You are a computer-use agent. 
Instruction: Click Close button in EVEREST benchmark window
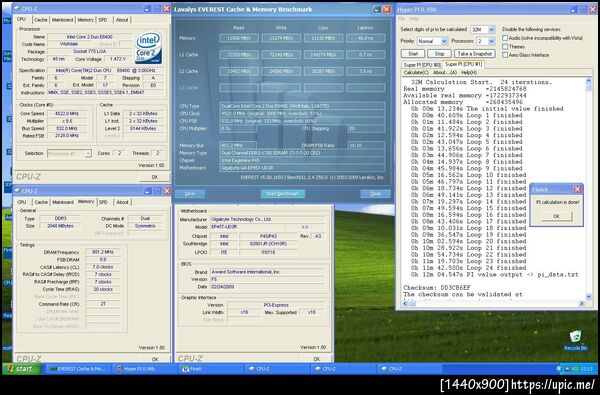click(375, 194)
